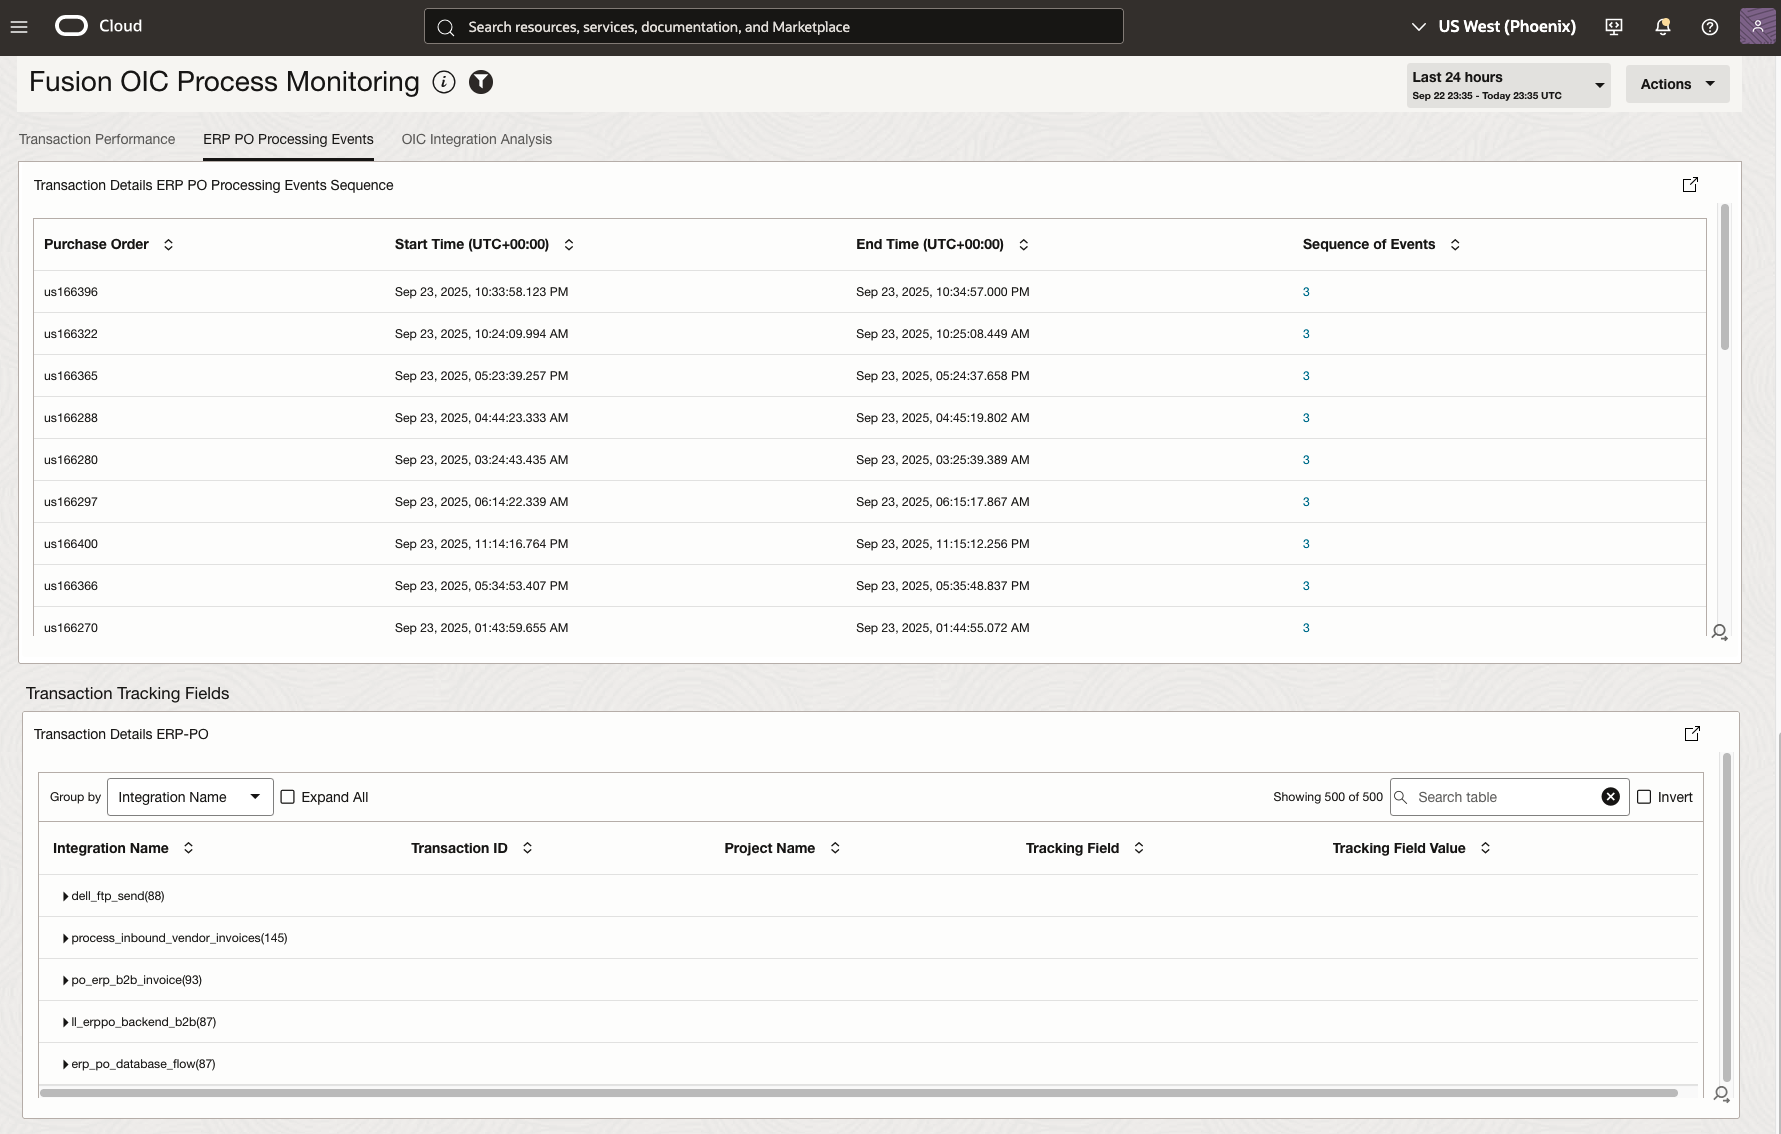Toggle the Invert checkbox
Screen dimensions: 1781x1134
tap(1644, 797)
